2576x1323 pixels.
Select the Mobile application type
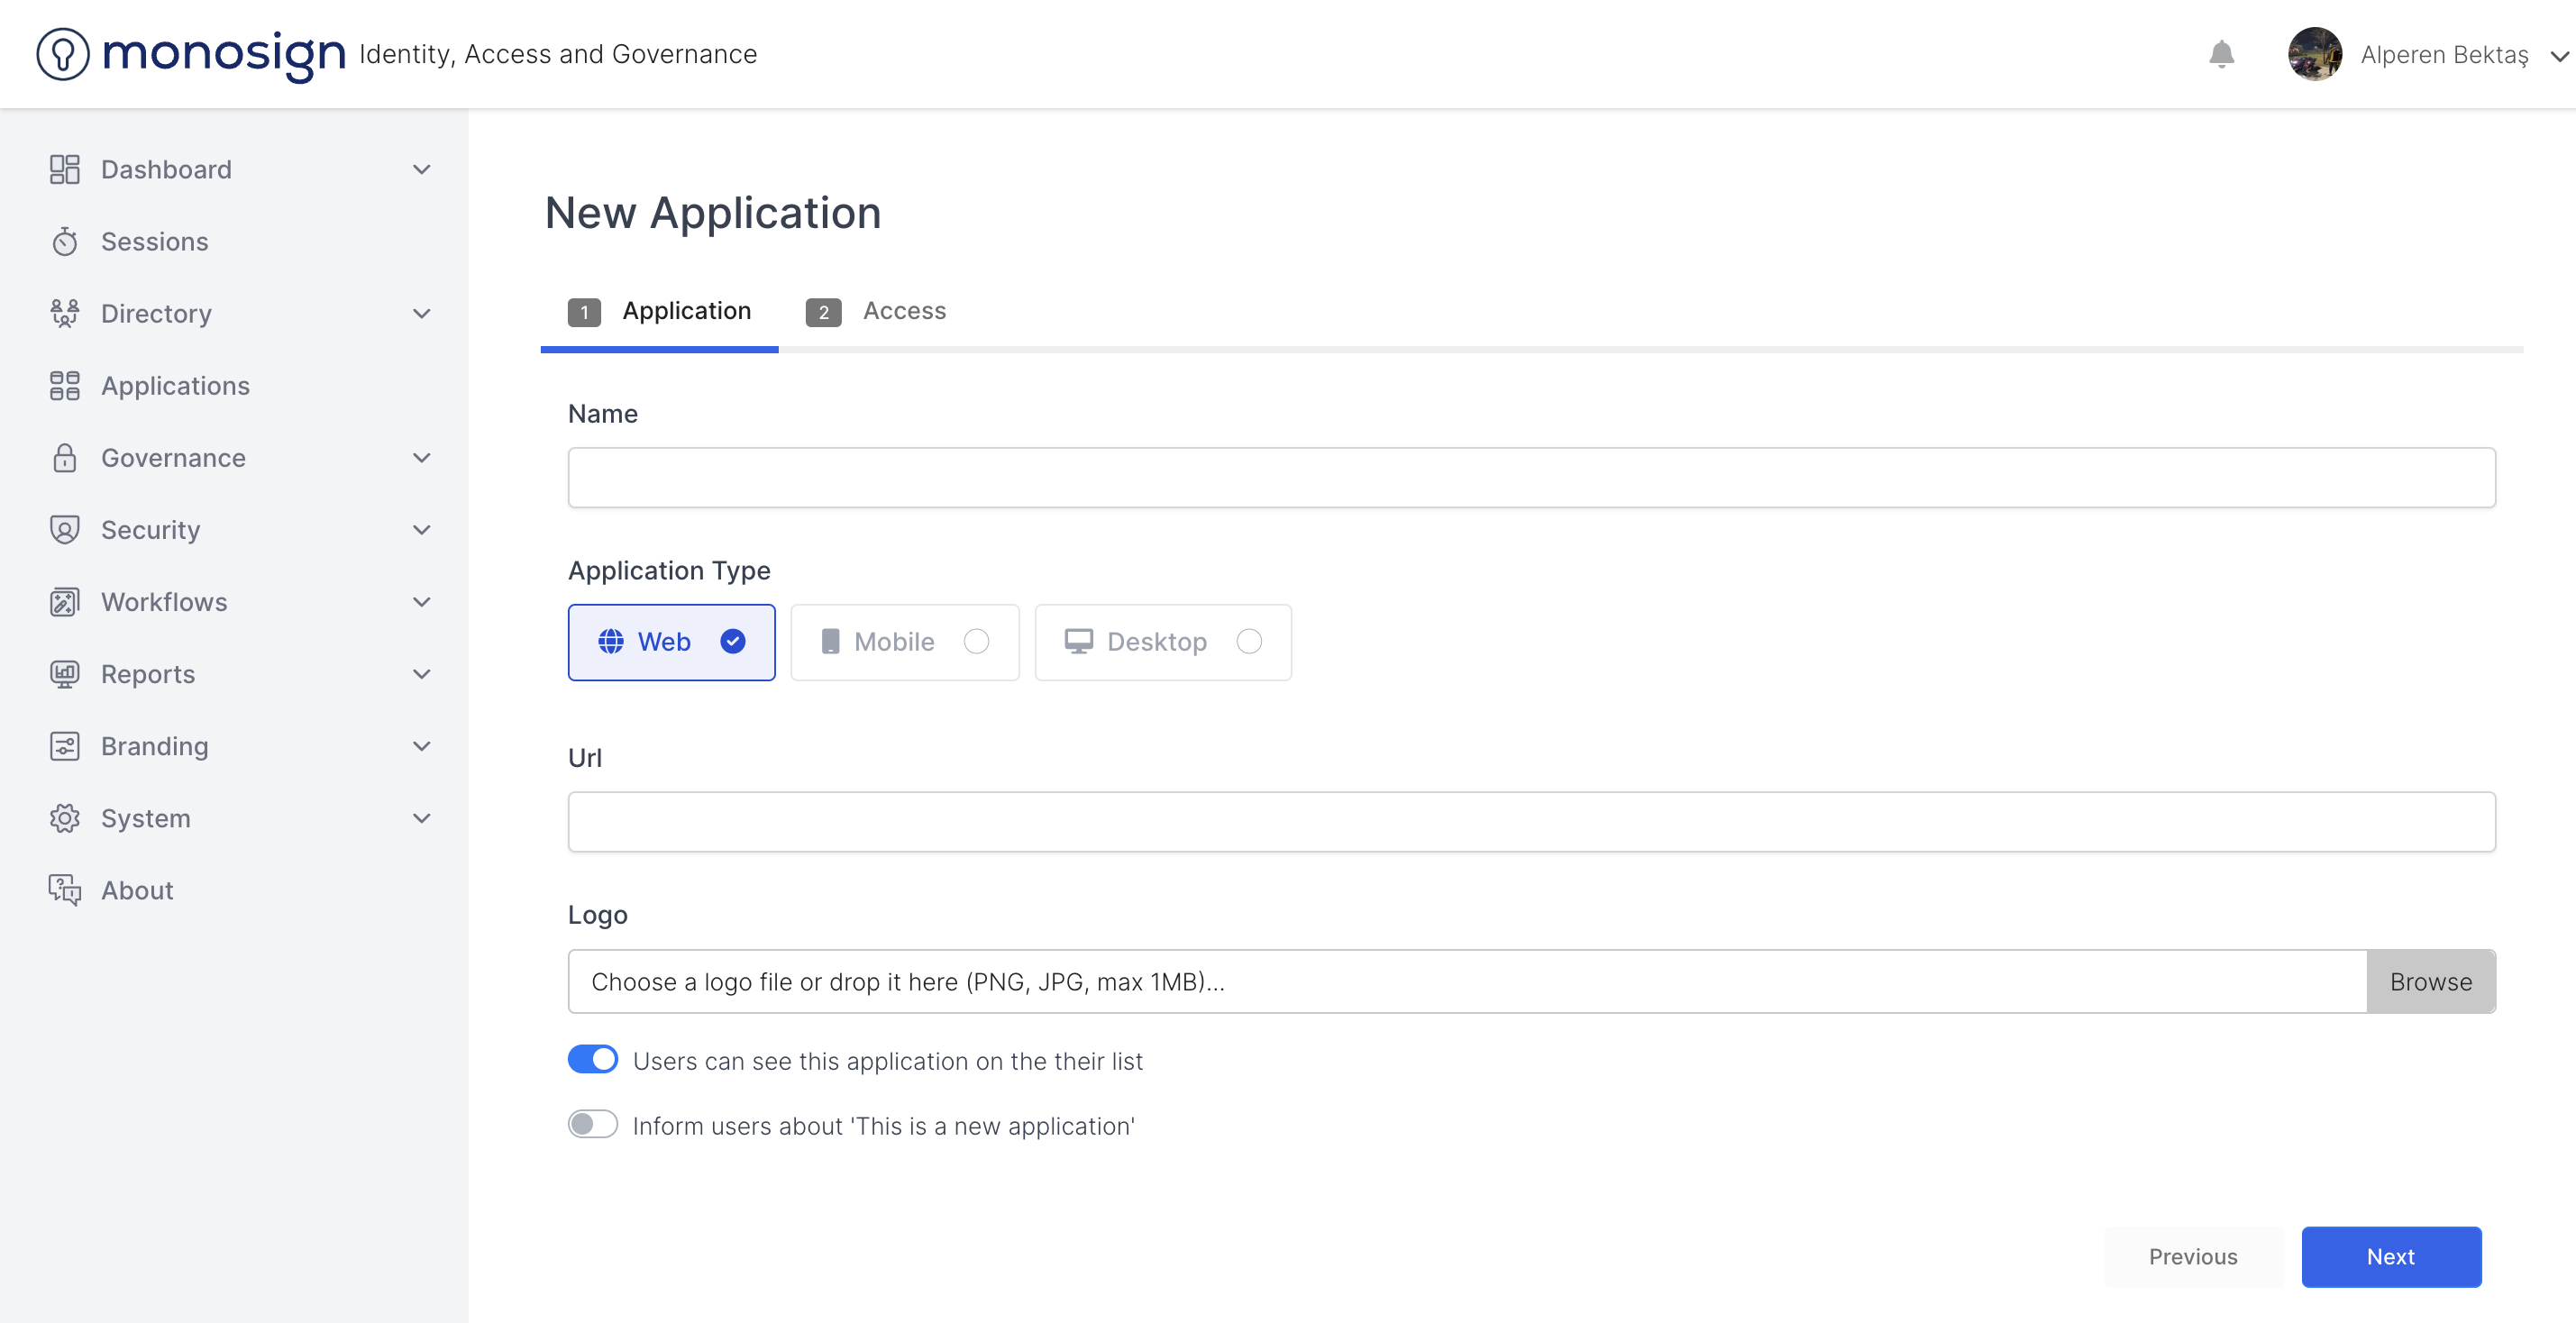[904, 642]
